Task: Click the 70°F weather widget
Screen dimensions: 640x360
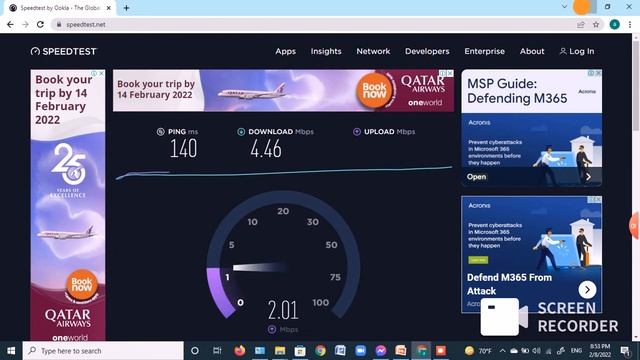Action: (x=479, y=351)
